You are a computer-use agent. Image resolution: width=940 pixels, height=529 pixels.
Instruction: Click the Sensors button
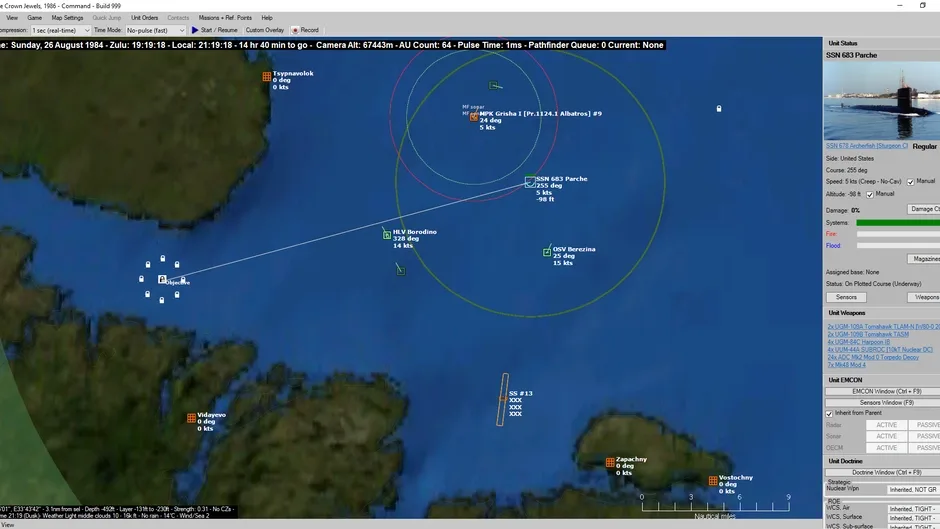[x=846, y=297]
